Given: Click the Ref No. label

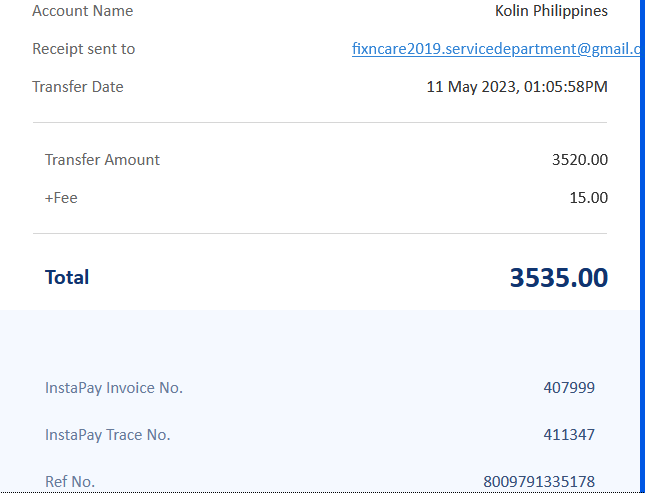Looking at the screenshot, I should 70,482.
